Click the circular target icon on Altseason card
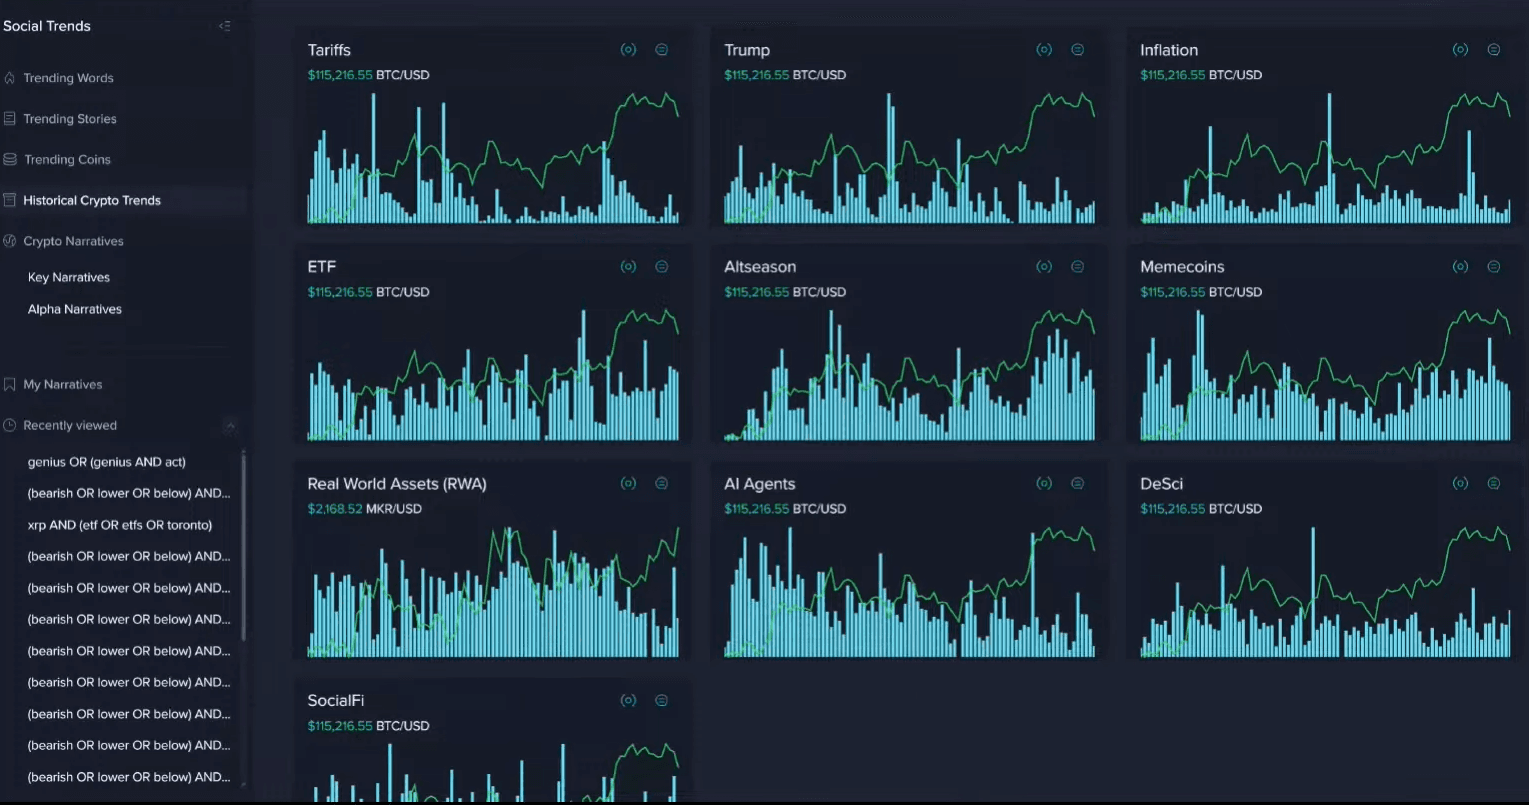Screen dimensions: 1529x805 pyautogui.click(x=1044, y=267)
